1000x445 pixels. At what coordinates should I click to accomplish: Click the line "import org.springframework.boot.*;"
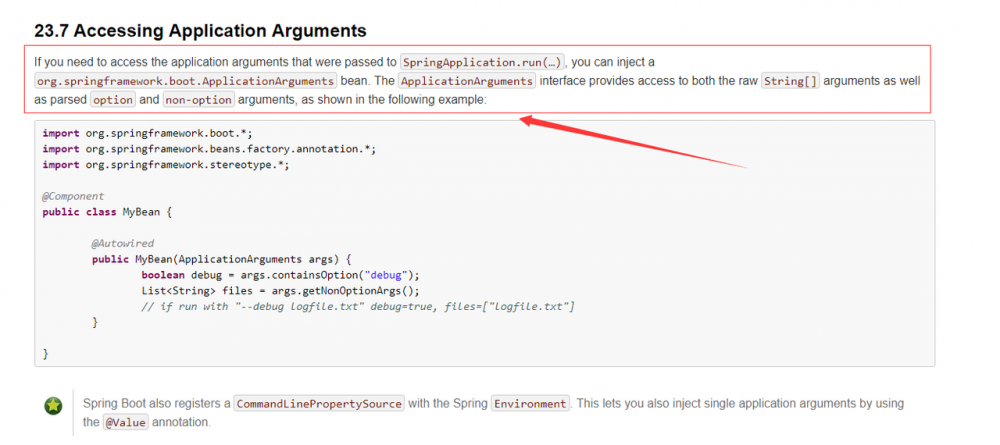148,133
